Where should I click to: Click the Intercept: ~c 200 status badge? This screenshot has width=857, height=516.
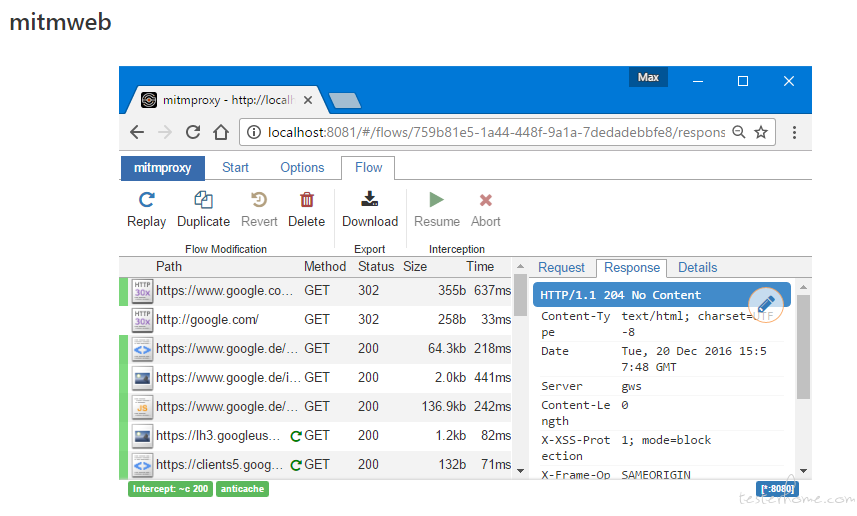point(171,489)
